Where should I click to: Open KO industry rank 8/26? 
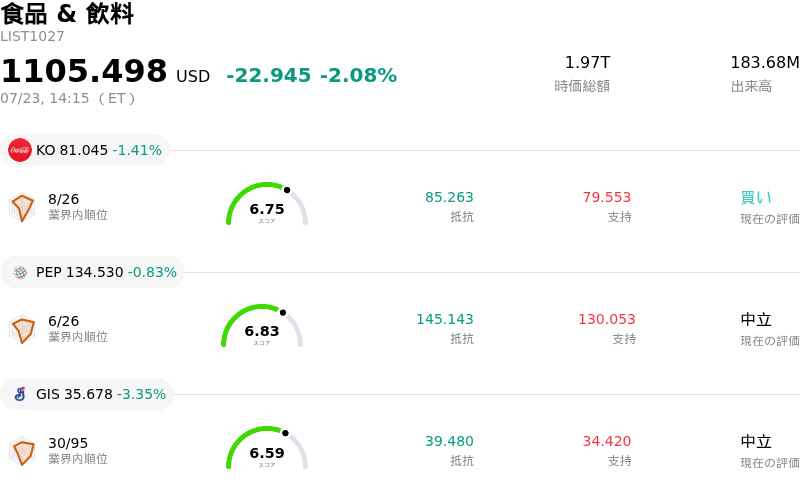click(x=64, y=199)
